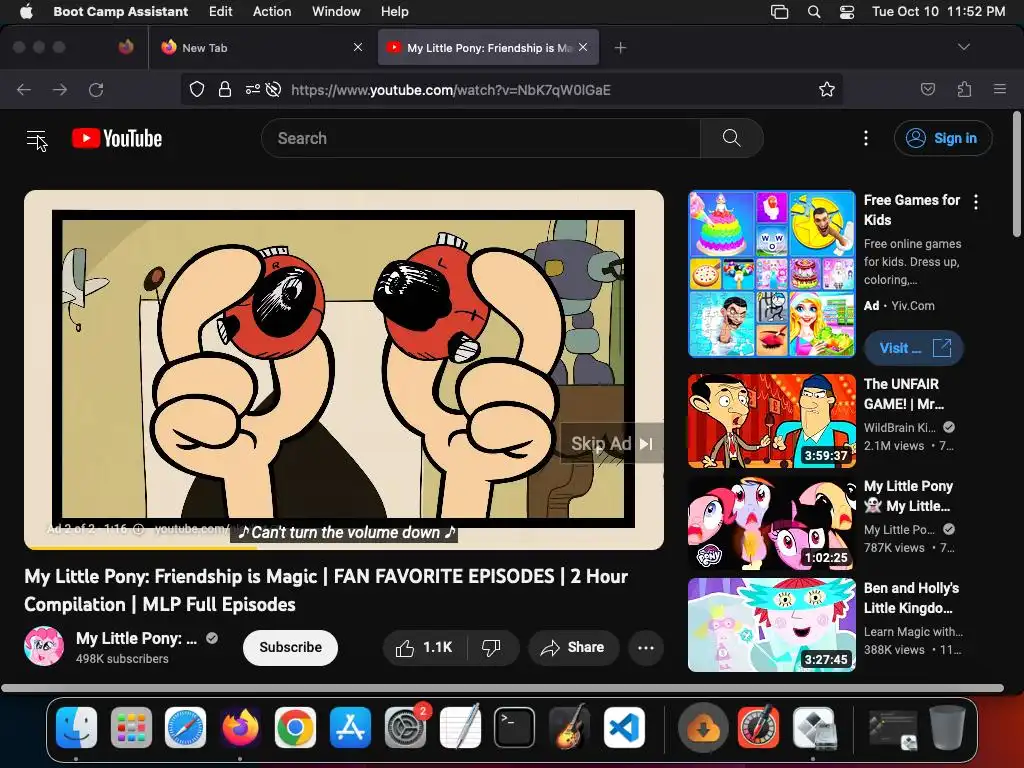This screenshot has height=768, width=1024.
Task: Open Firefox application hamburger menu
Action: 1000,89
